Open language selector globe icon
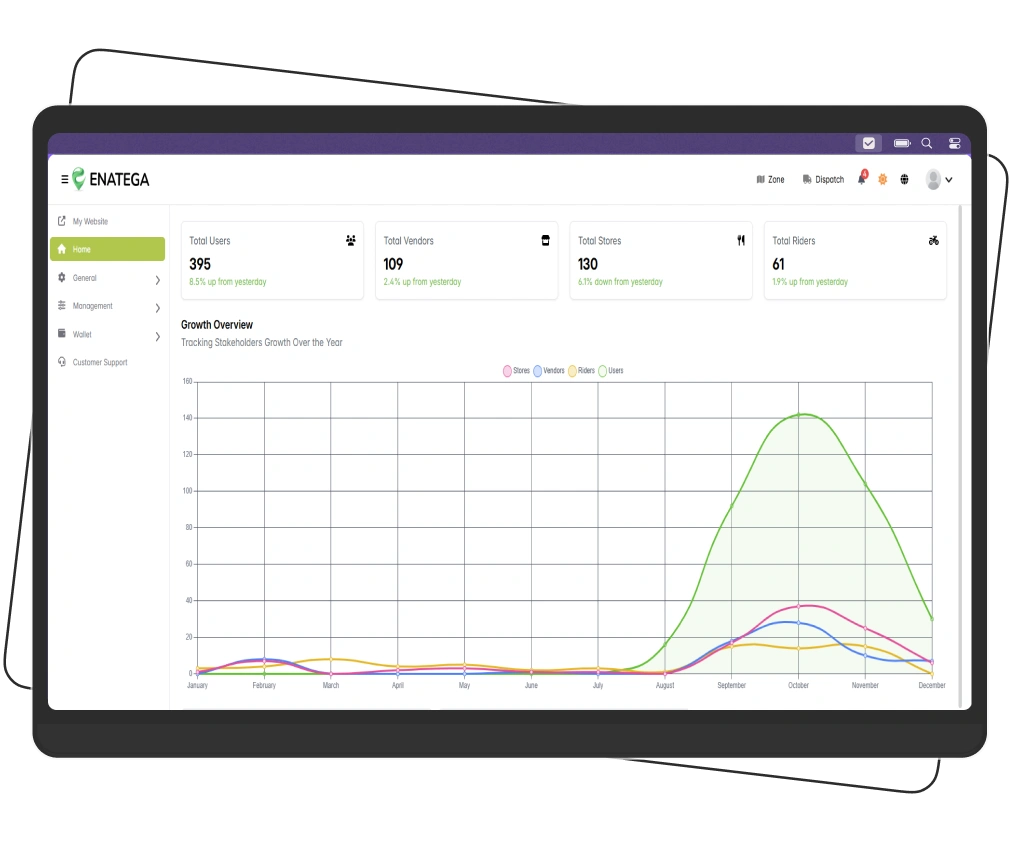 click(x=904, y=179)
